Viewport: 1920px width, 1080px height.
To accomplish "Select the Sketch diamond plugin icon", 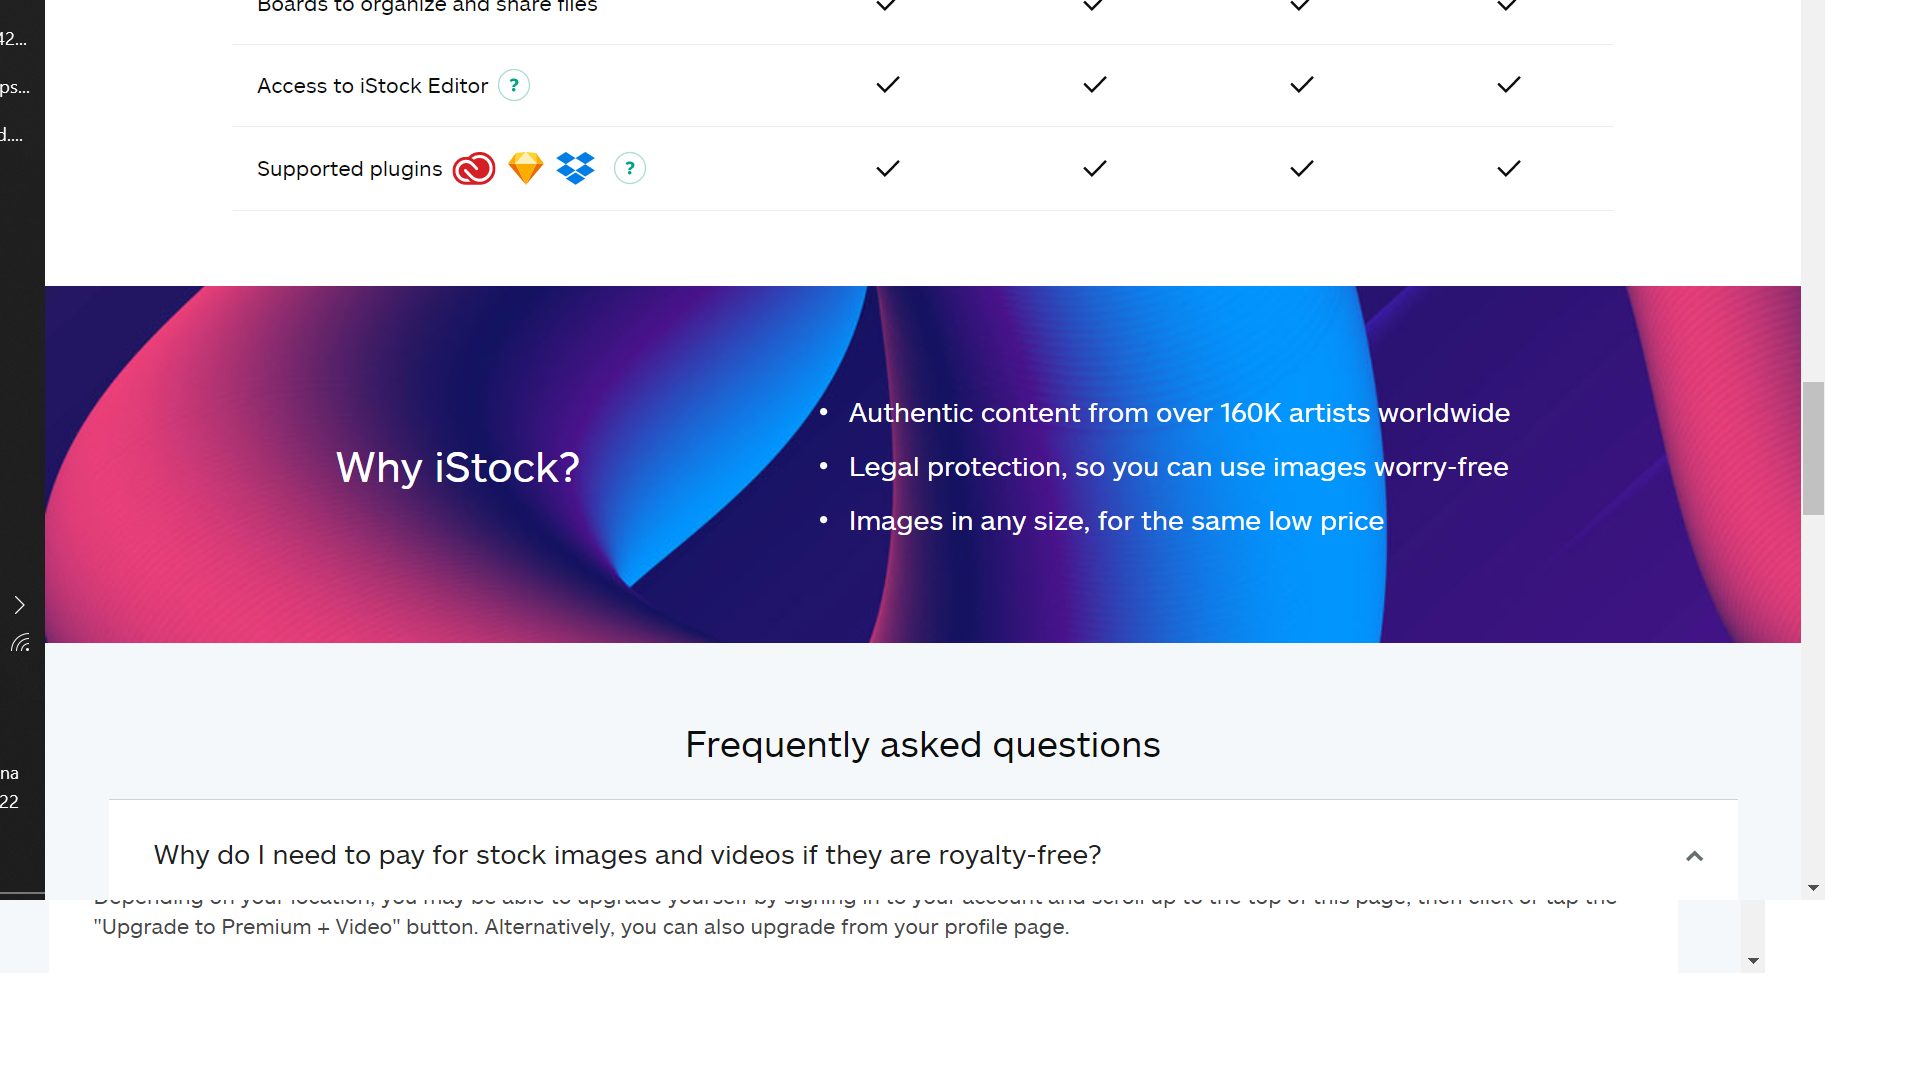I will point(526,168).
